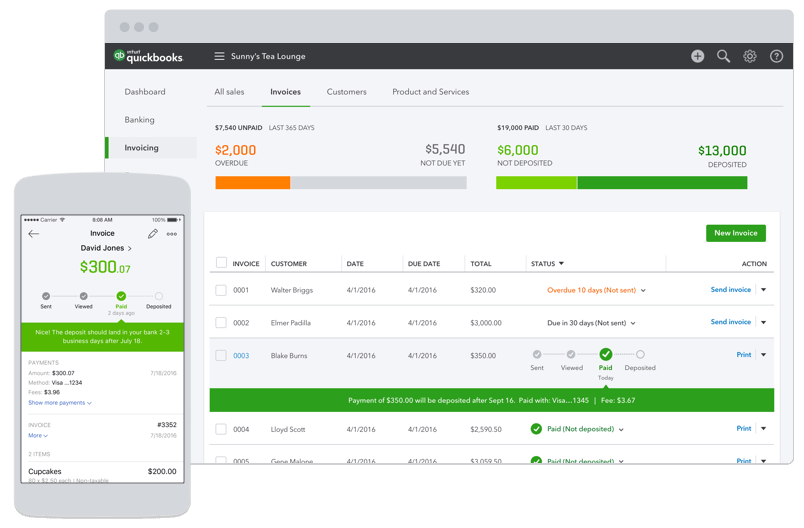Click the plus Create icon in header
The width and height of the screenshot is (804, 528).
pos(697,57)
